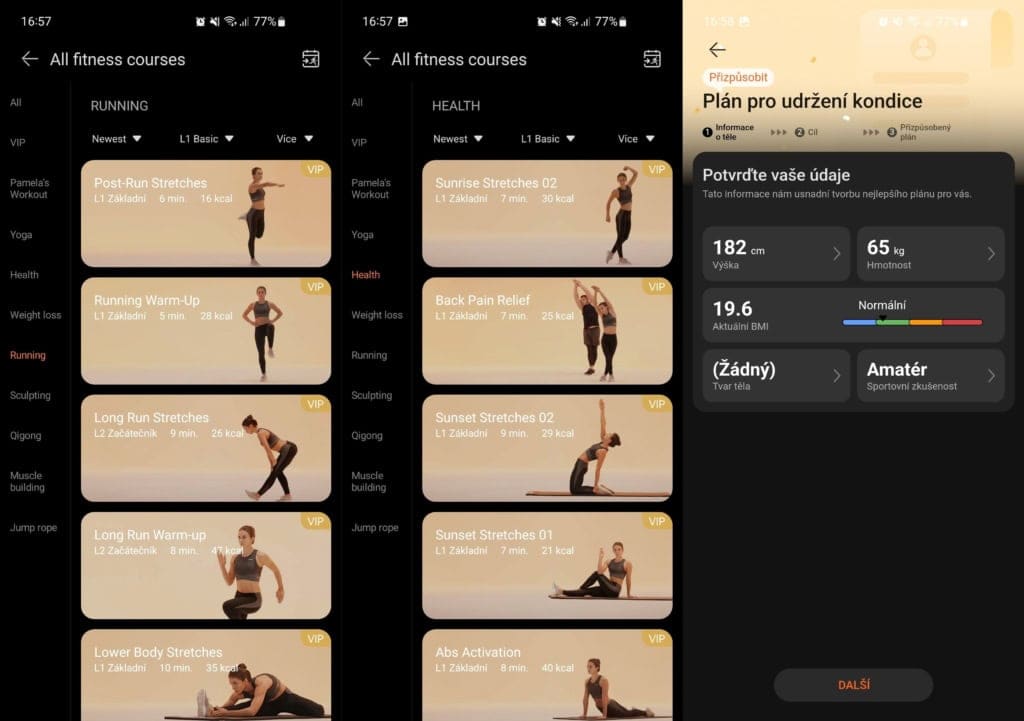The width and height of the screenshot is (1024, 721).
Task: Open the Newest sort dropdown
Action: coord(115,138)
